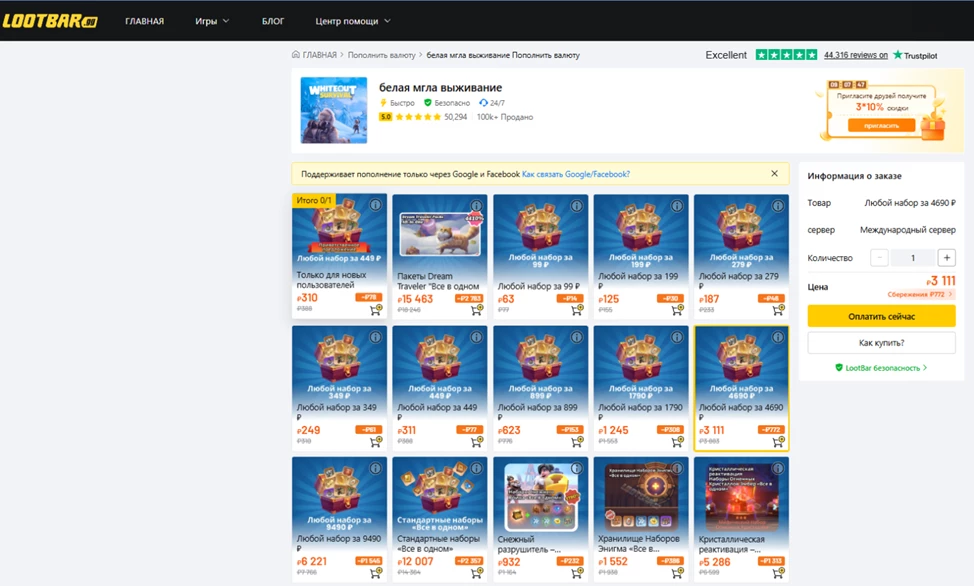The height and width of the screenshot is (586, 974).
Task: Show info for Dream Traveler pack
Action: point(476,206)
